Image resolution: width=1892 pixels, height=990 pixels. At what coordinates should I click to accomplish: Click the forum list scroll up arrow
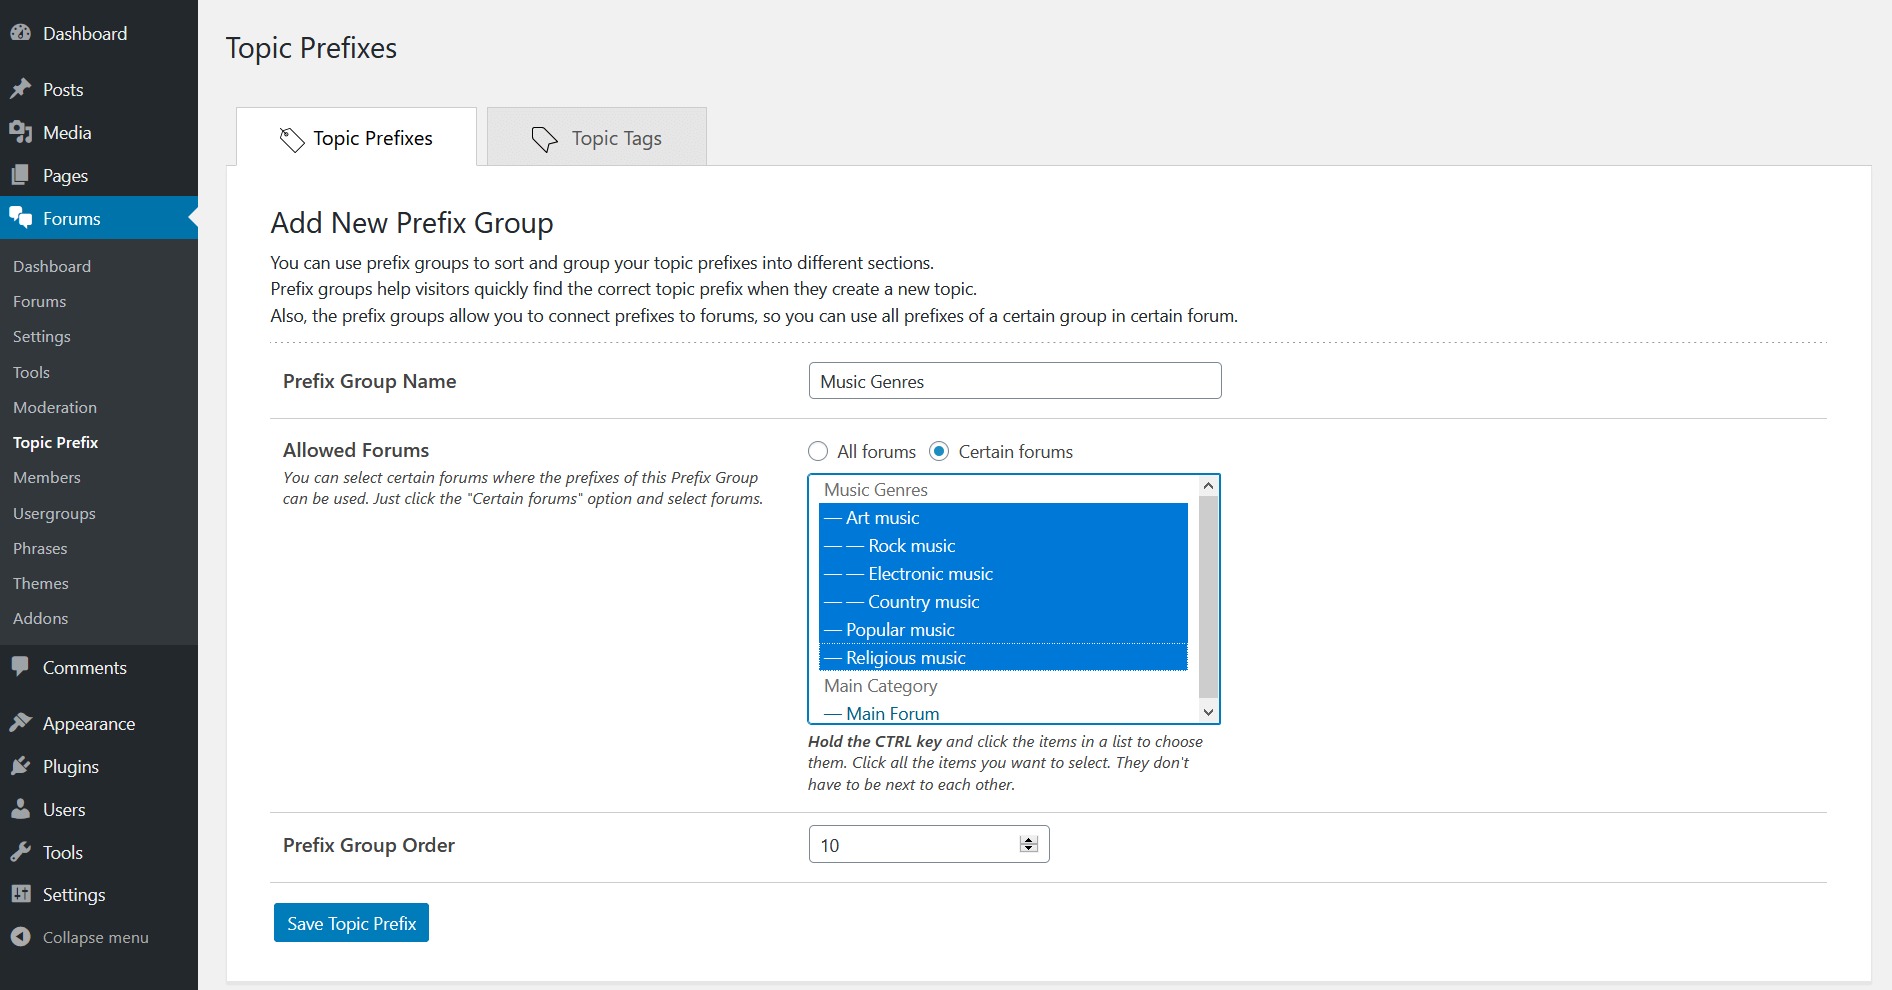pyautogui.click(x=1208, y=486)
